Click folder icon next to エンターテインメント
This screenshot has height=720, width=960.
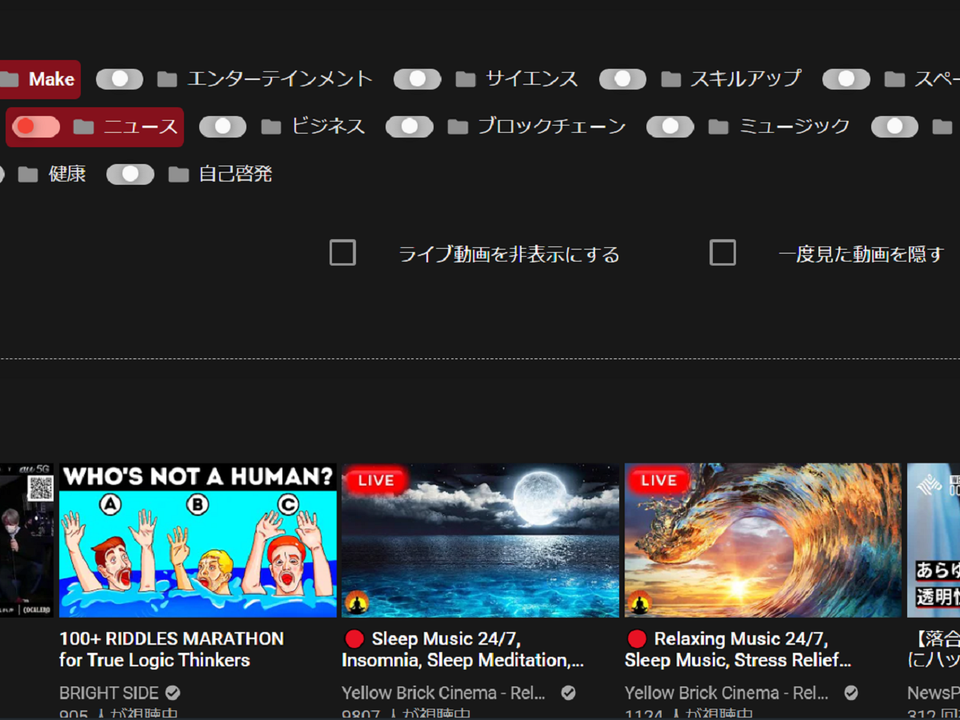point(167,79)
